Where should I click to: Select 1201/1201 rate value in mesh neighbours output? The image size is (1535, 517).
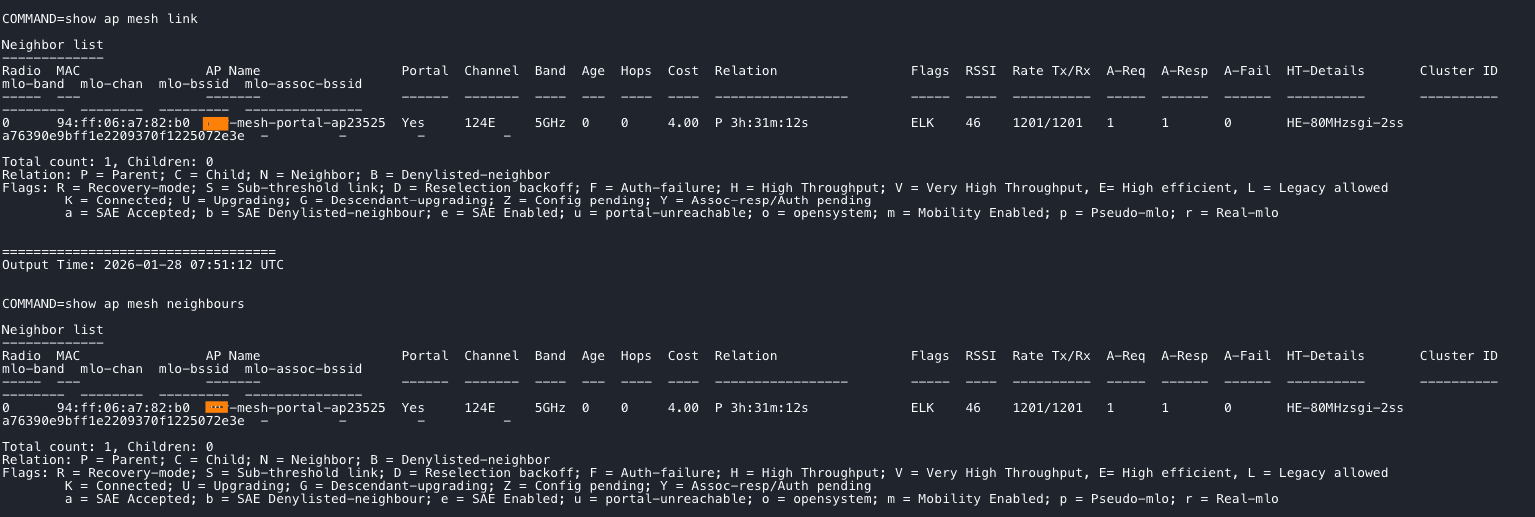click(x=1047, y=408)
